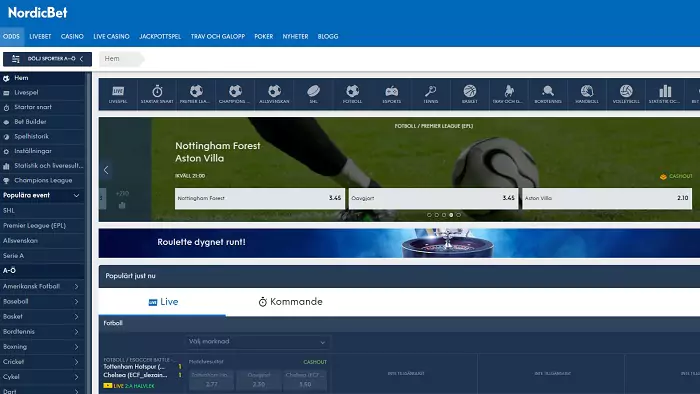Image resolution: width=700 pixels, height=394 pixels.
Task: Open the Välj marknad dropdown
Action: coord(257,342)
